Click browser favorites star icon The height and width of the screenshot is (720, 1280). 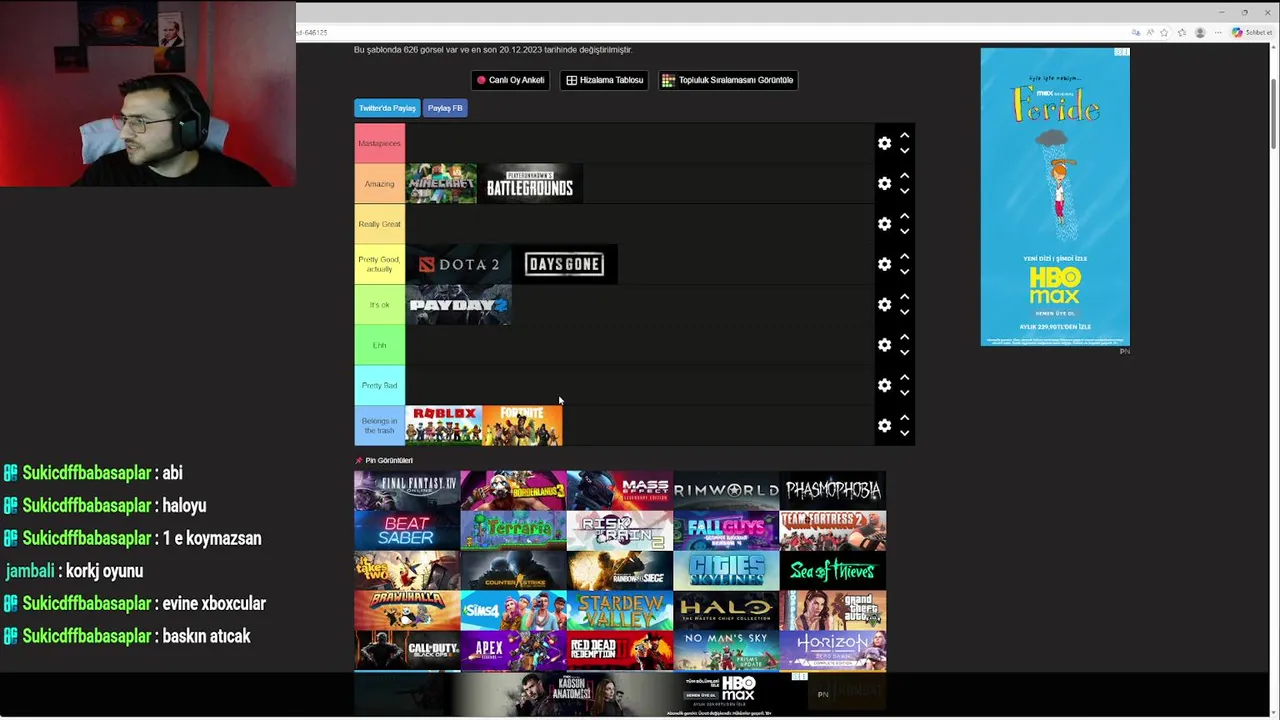click(x=1164, y=32)
